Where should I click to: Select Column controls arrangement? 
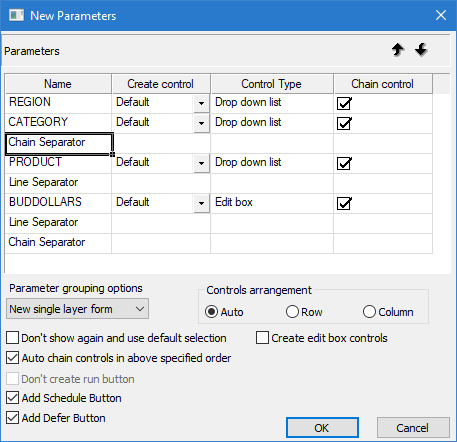pyautogui.click(x=369, y=312)
